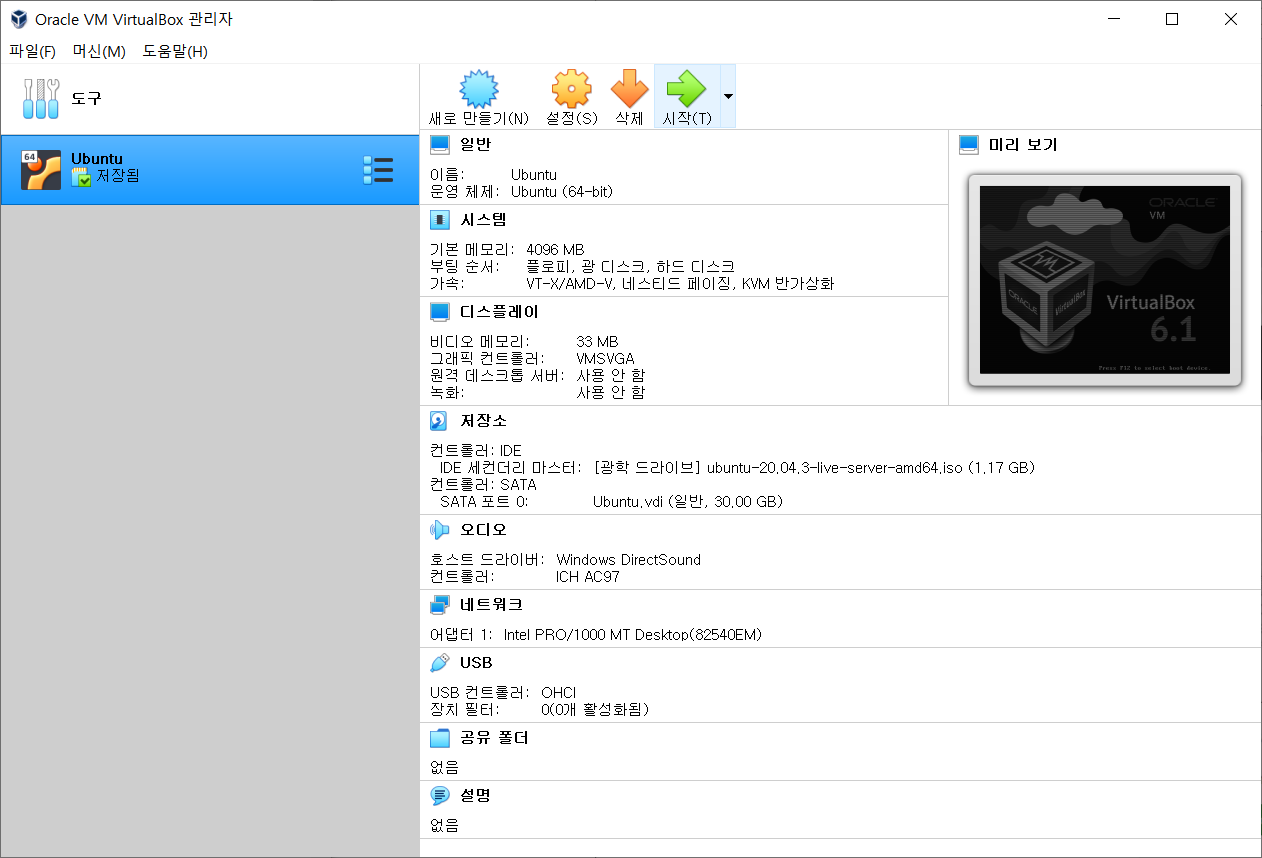Open the 오디오 settings heading link
Image resolution: width=1262 pixels, height=858 pixels.
[x=483, y=530]
